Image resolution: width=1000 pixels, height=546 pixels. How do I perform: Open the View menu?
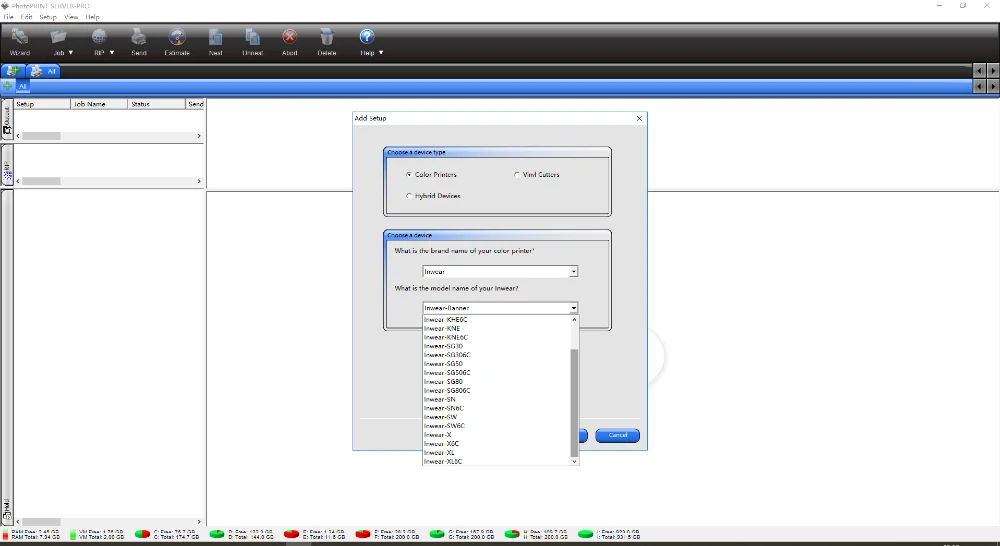71,17
